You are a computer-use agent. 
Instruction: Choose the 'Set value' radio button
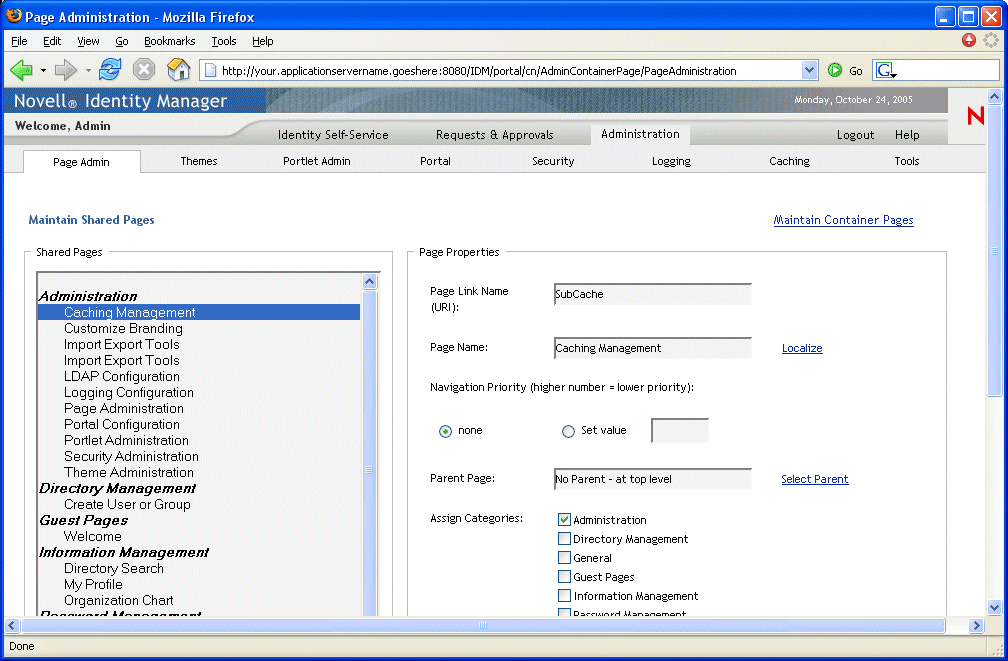coord(568,431)
